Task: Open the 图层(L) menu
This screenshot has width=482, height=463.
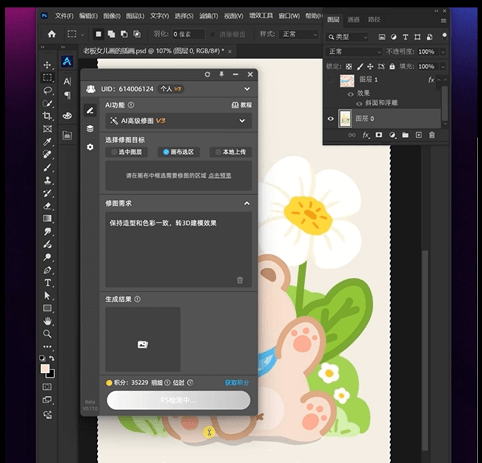Action: coord(135,16)
